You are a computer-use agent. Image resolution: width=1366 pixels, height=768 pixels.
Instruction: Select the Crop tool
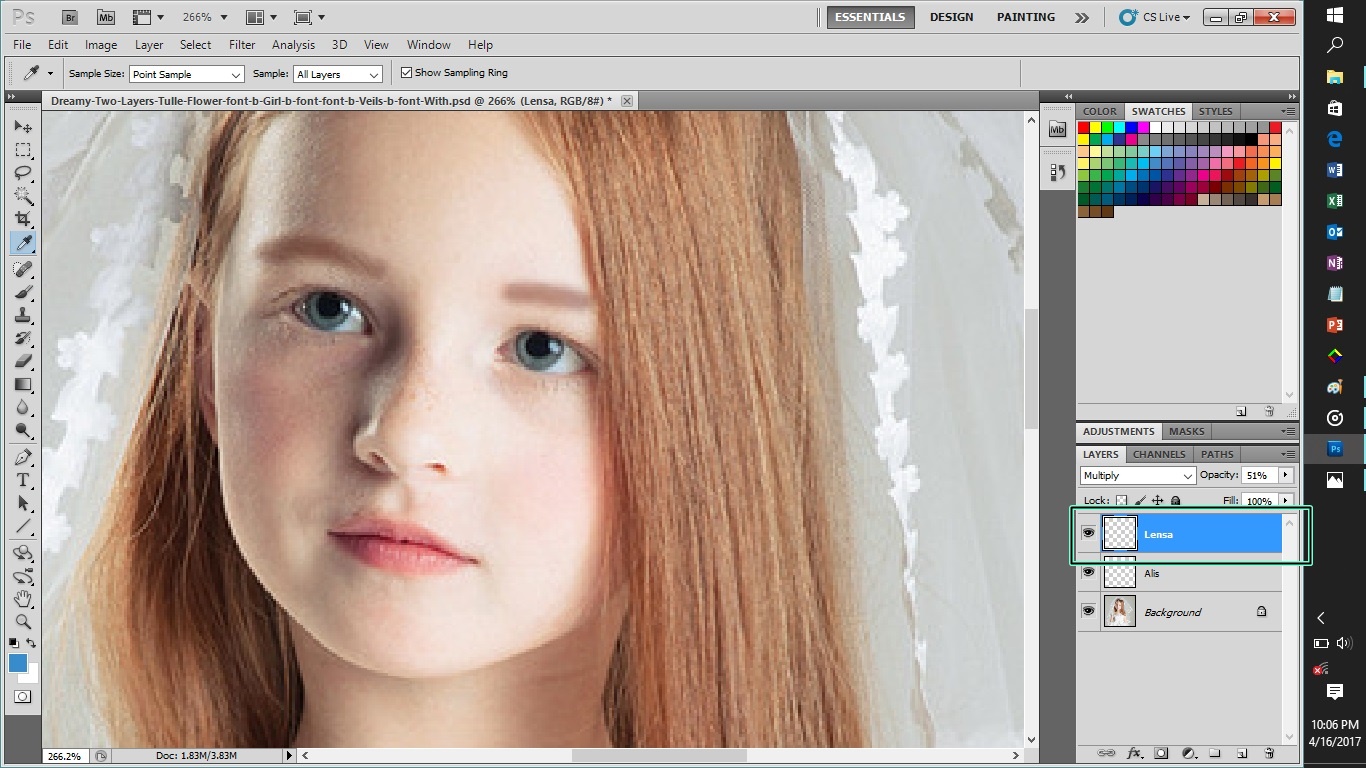(x=23, y=219)
